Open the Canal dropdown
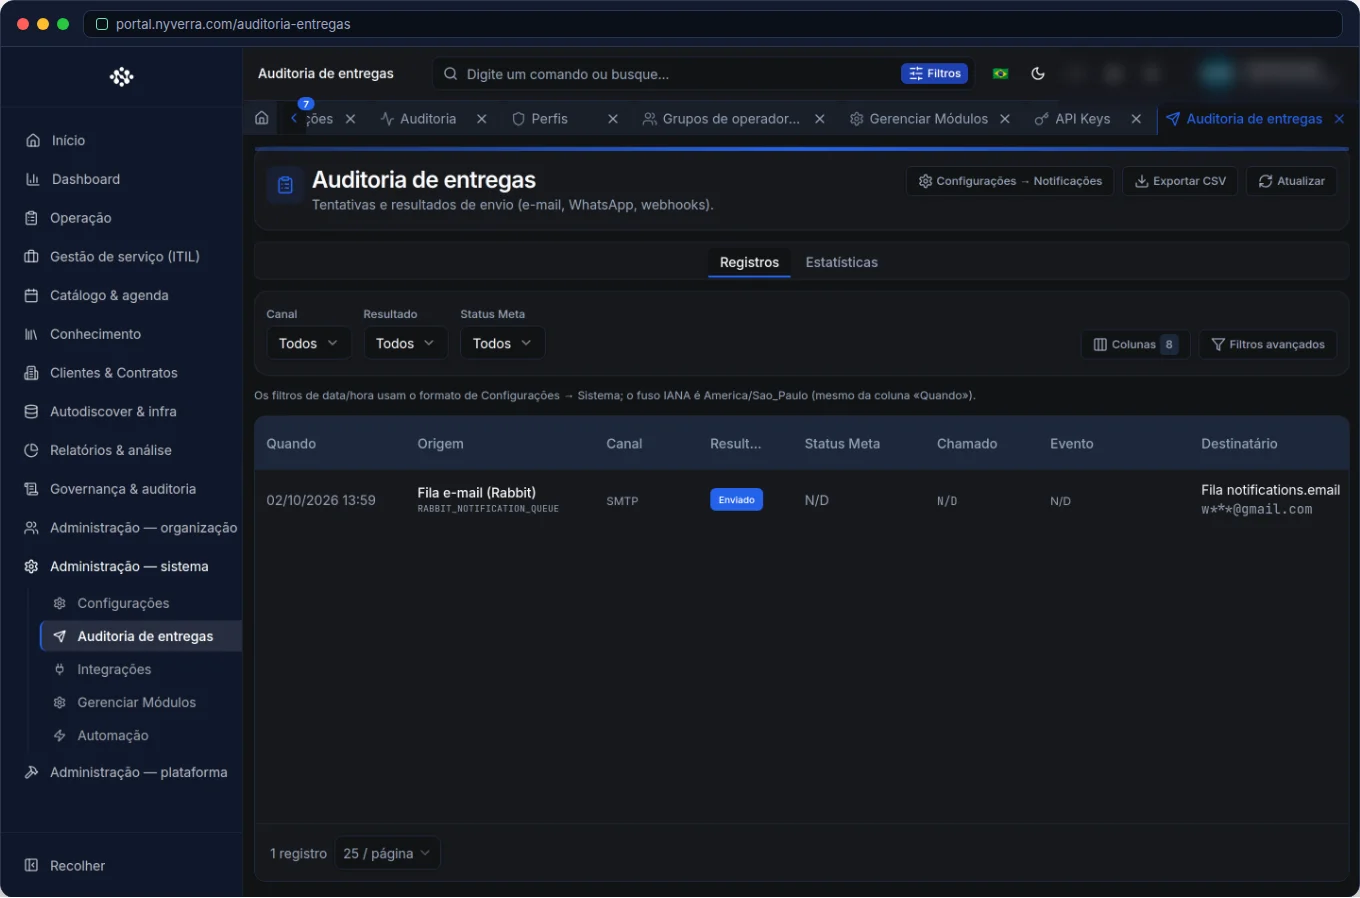The width and height of the screenshot is (1360, 898). (309, 344)
